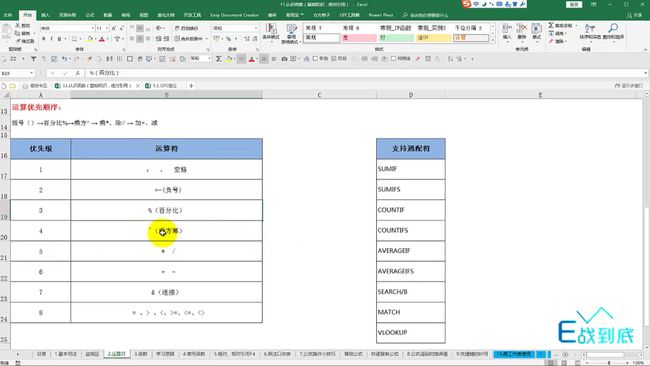Open the font size dropdown
This screenshot has width=650, height=366.
107,28
